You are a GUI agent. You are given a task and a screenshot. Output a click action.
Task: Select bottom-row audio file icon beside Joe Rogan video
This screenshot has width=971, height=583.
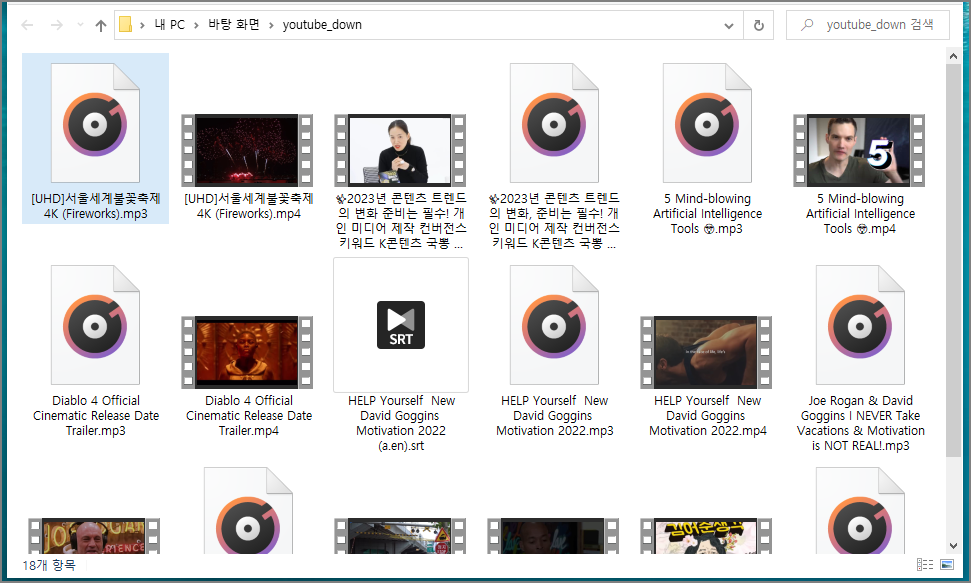pyautogui.click(x=248, y=511)
